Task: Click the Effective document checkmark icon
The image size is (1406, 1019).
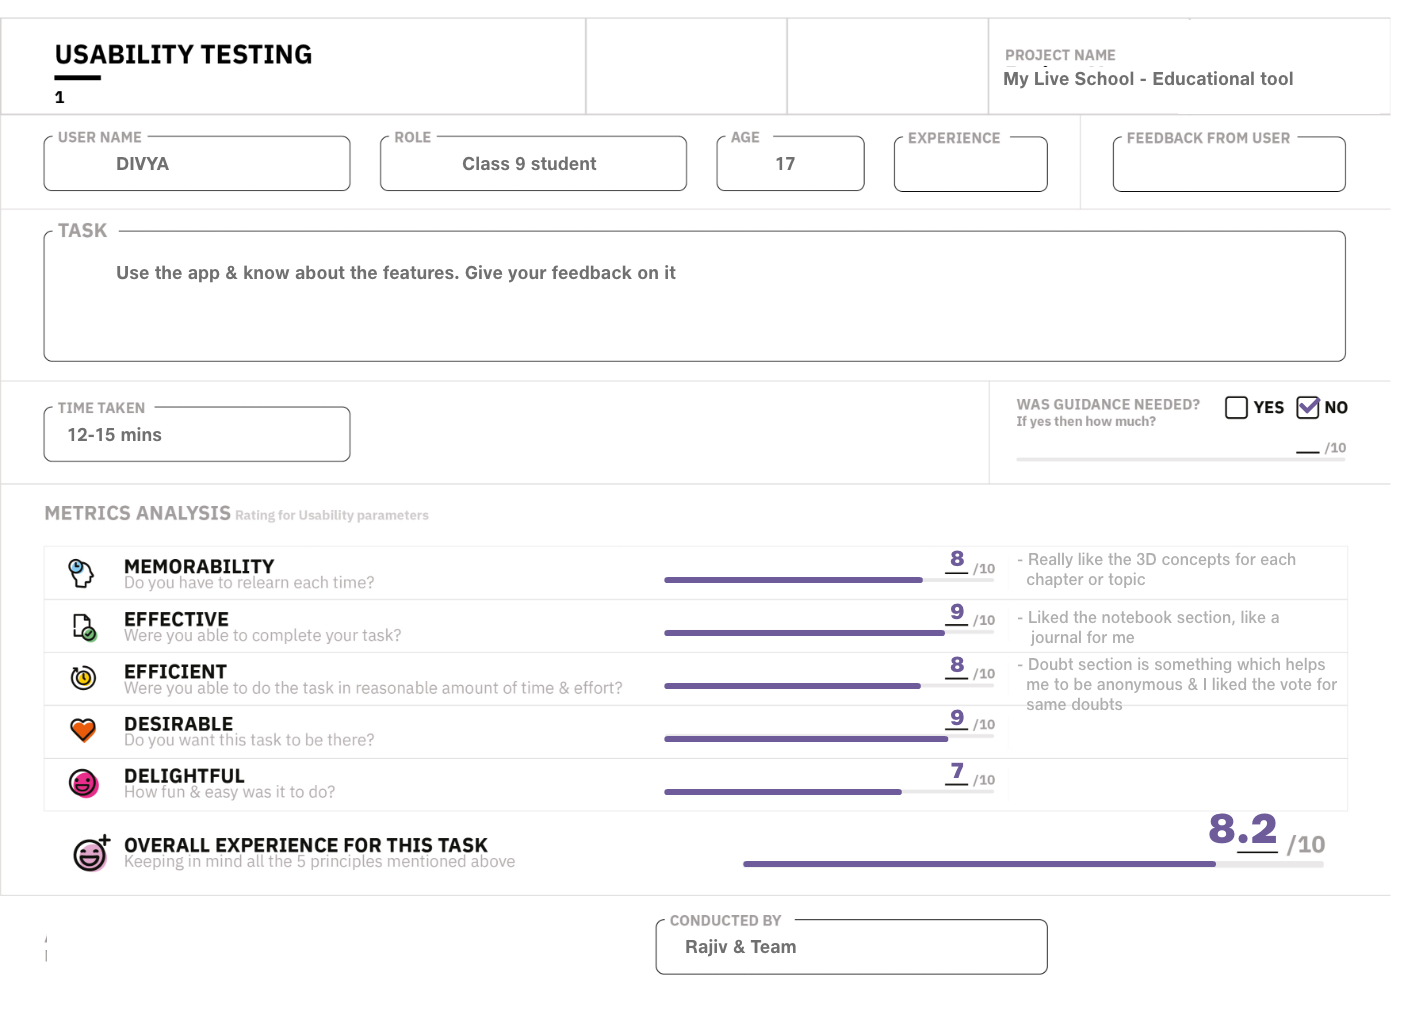Action: (x=84, y=627)
